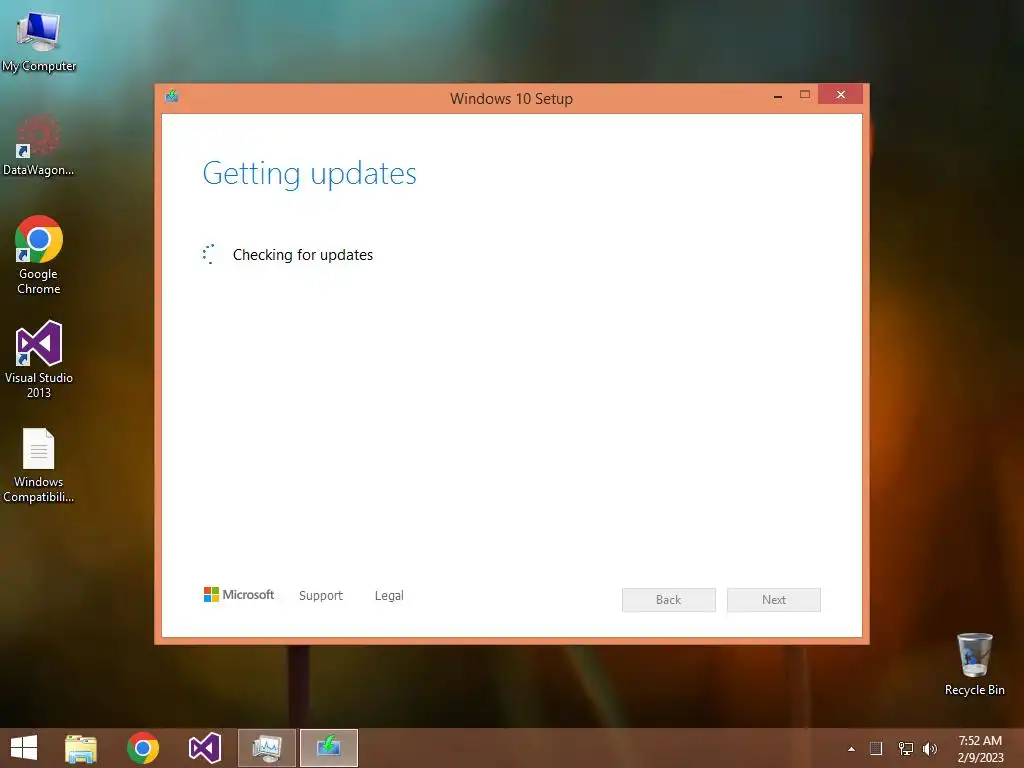The width and height of the screenshot is (1024, 768).
Task: Click the 'Getting updates' heading
Action: click(x=310, y=174)
